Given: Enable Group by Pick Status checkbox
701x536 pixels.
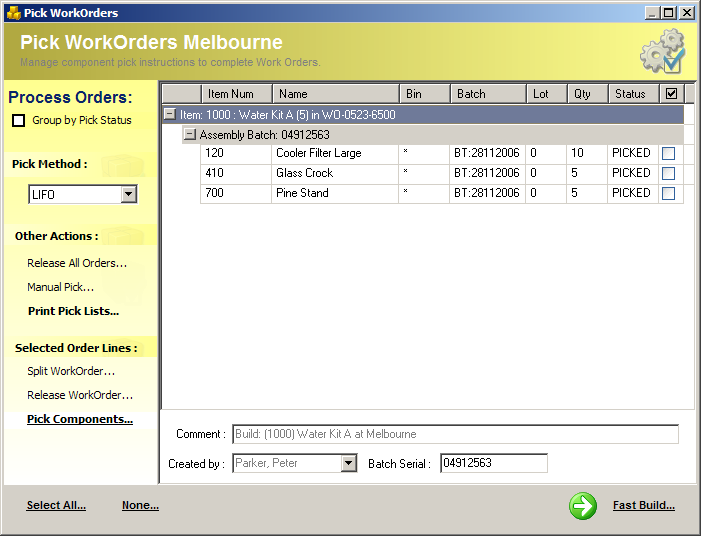Looking at the screenshot, I should 18,121.
